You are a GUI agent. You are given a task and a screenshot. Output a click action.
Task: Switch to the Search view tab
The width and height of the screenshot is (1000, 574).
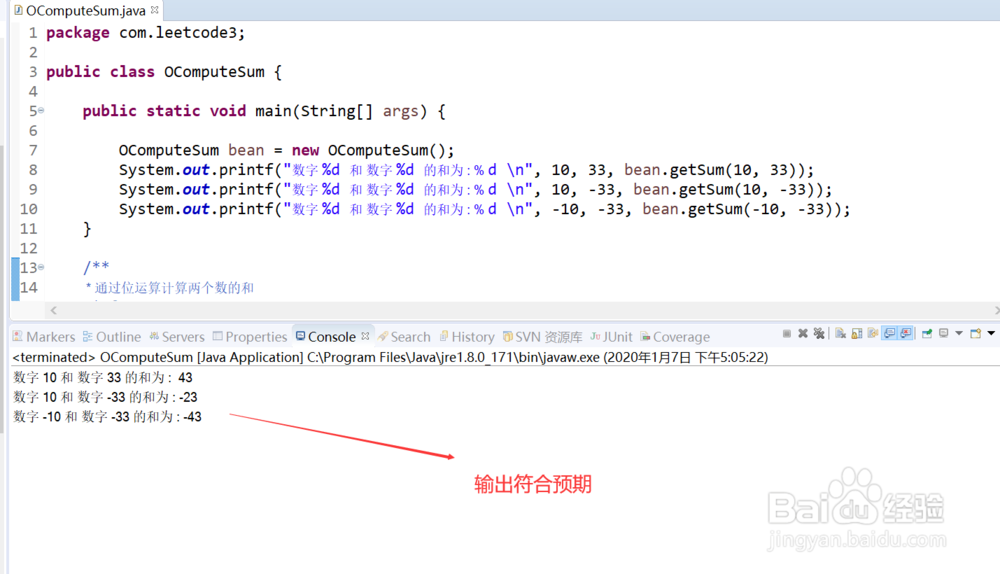click(x=404, y=337)
